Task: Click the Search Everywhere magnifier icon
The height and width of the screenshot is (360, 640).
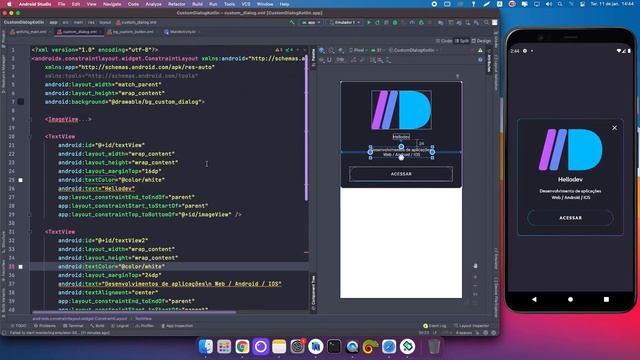Action: click(486, 22)
